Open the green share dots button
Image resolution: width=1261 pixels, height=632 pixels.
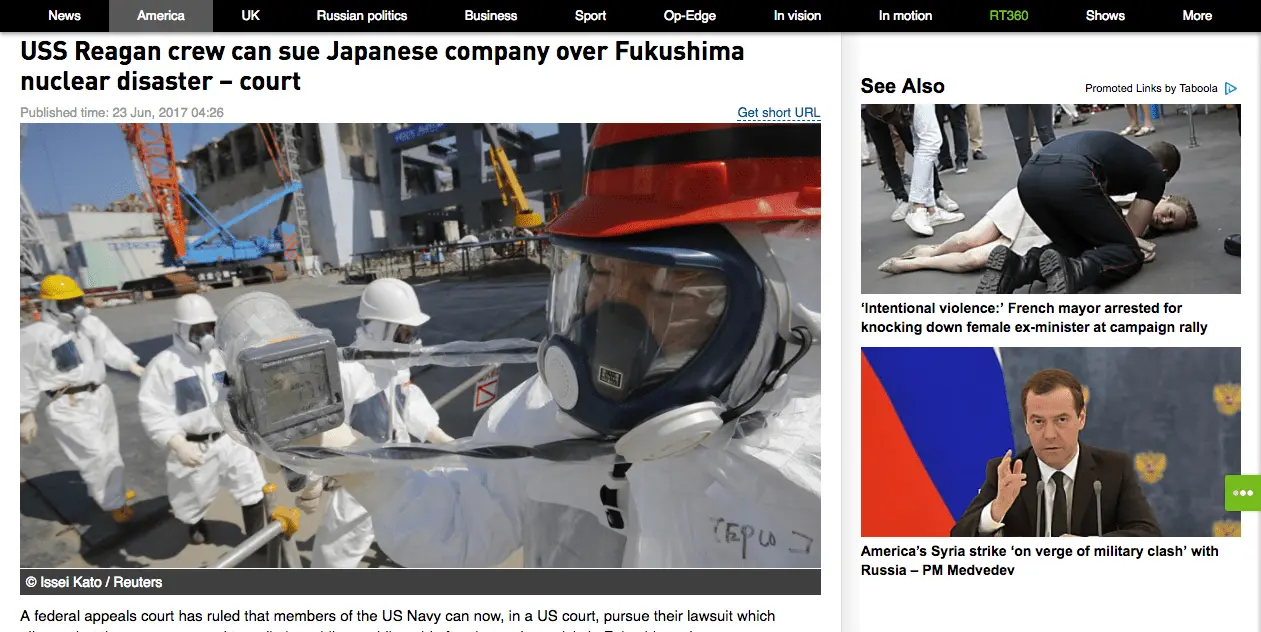pos(1243,493)
